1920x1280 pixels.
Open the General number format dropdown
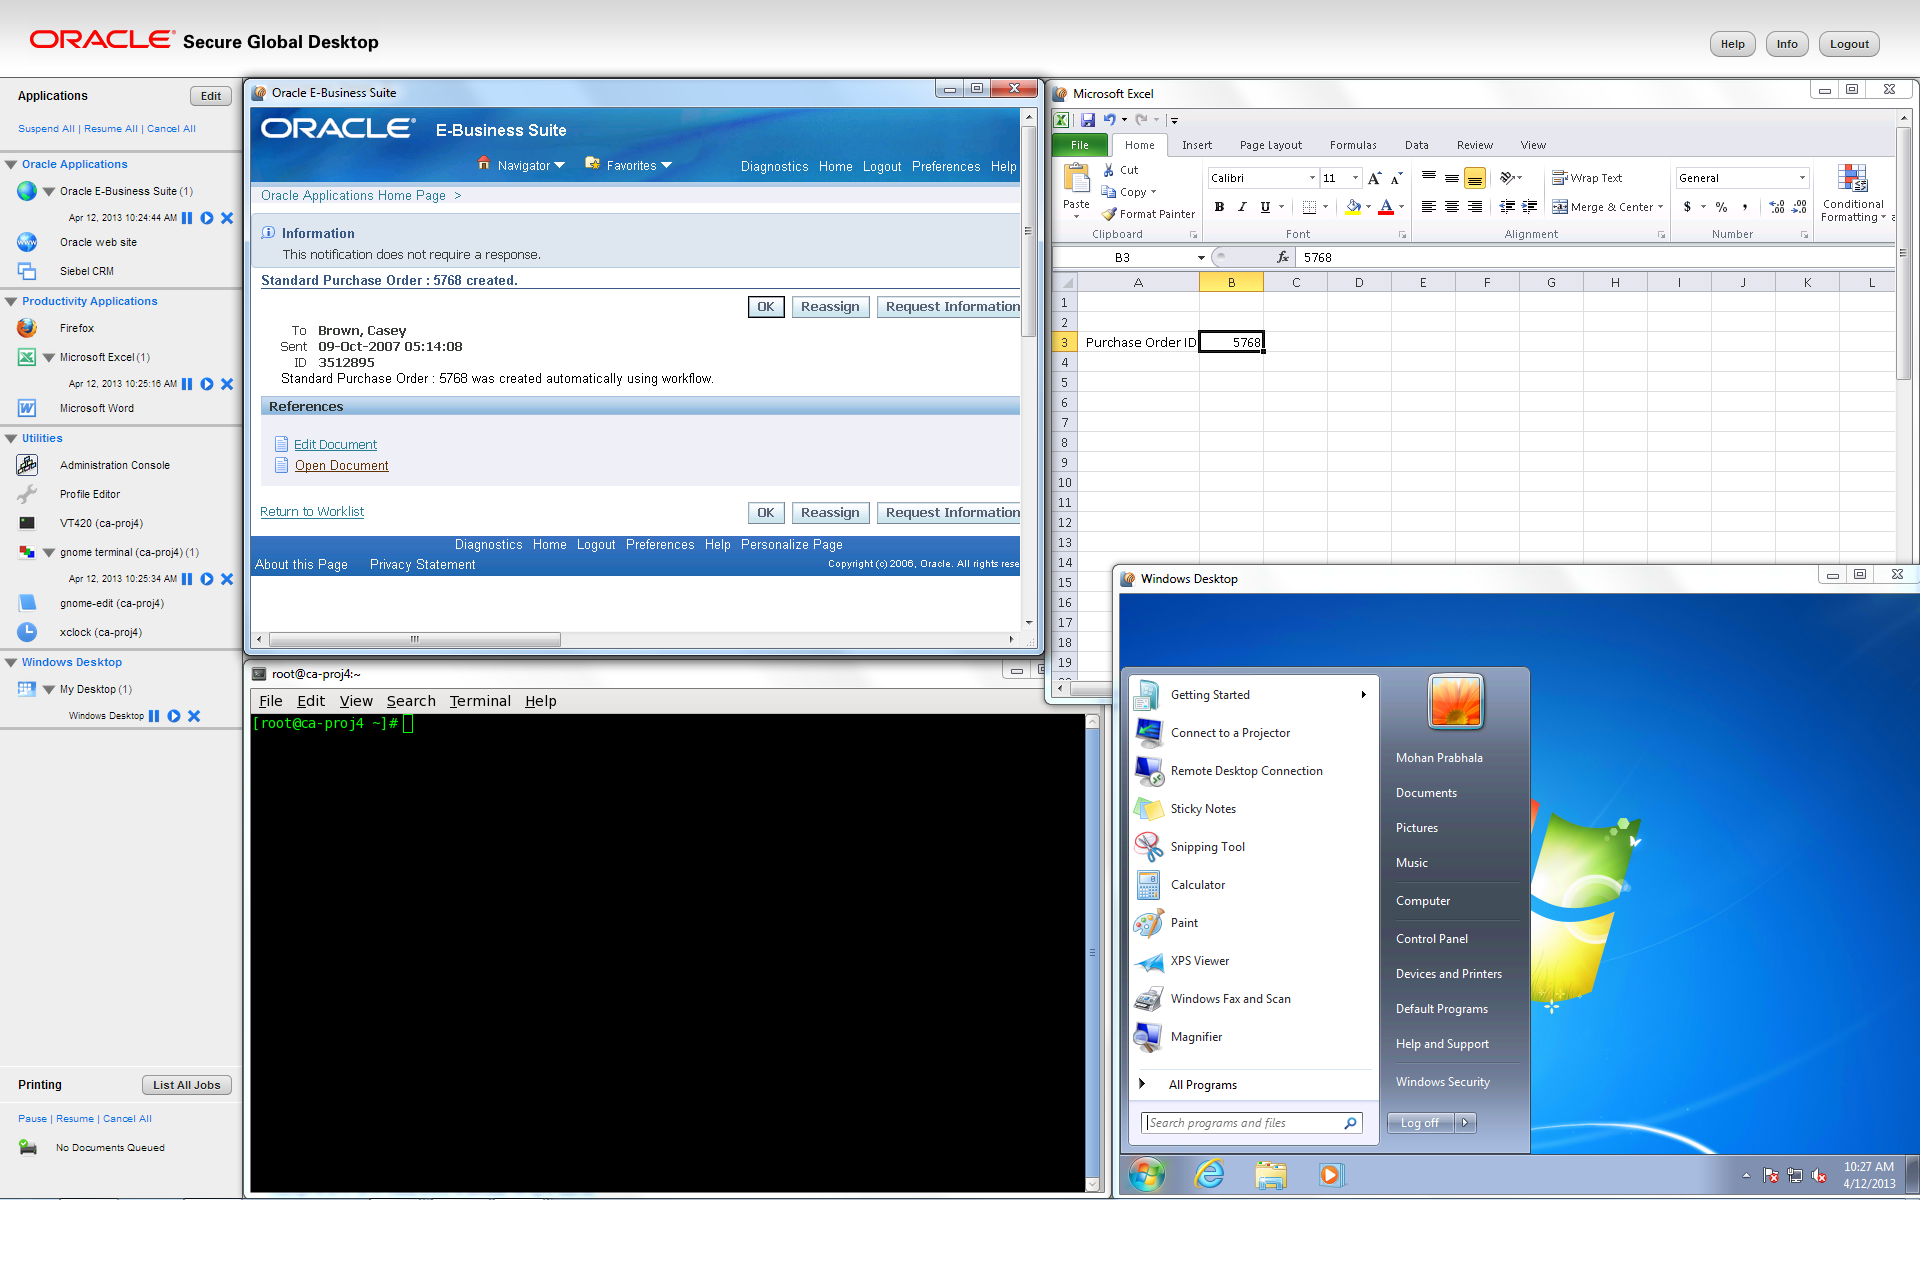coord(1802,178)
